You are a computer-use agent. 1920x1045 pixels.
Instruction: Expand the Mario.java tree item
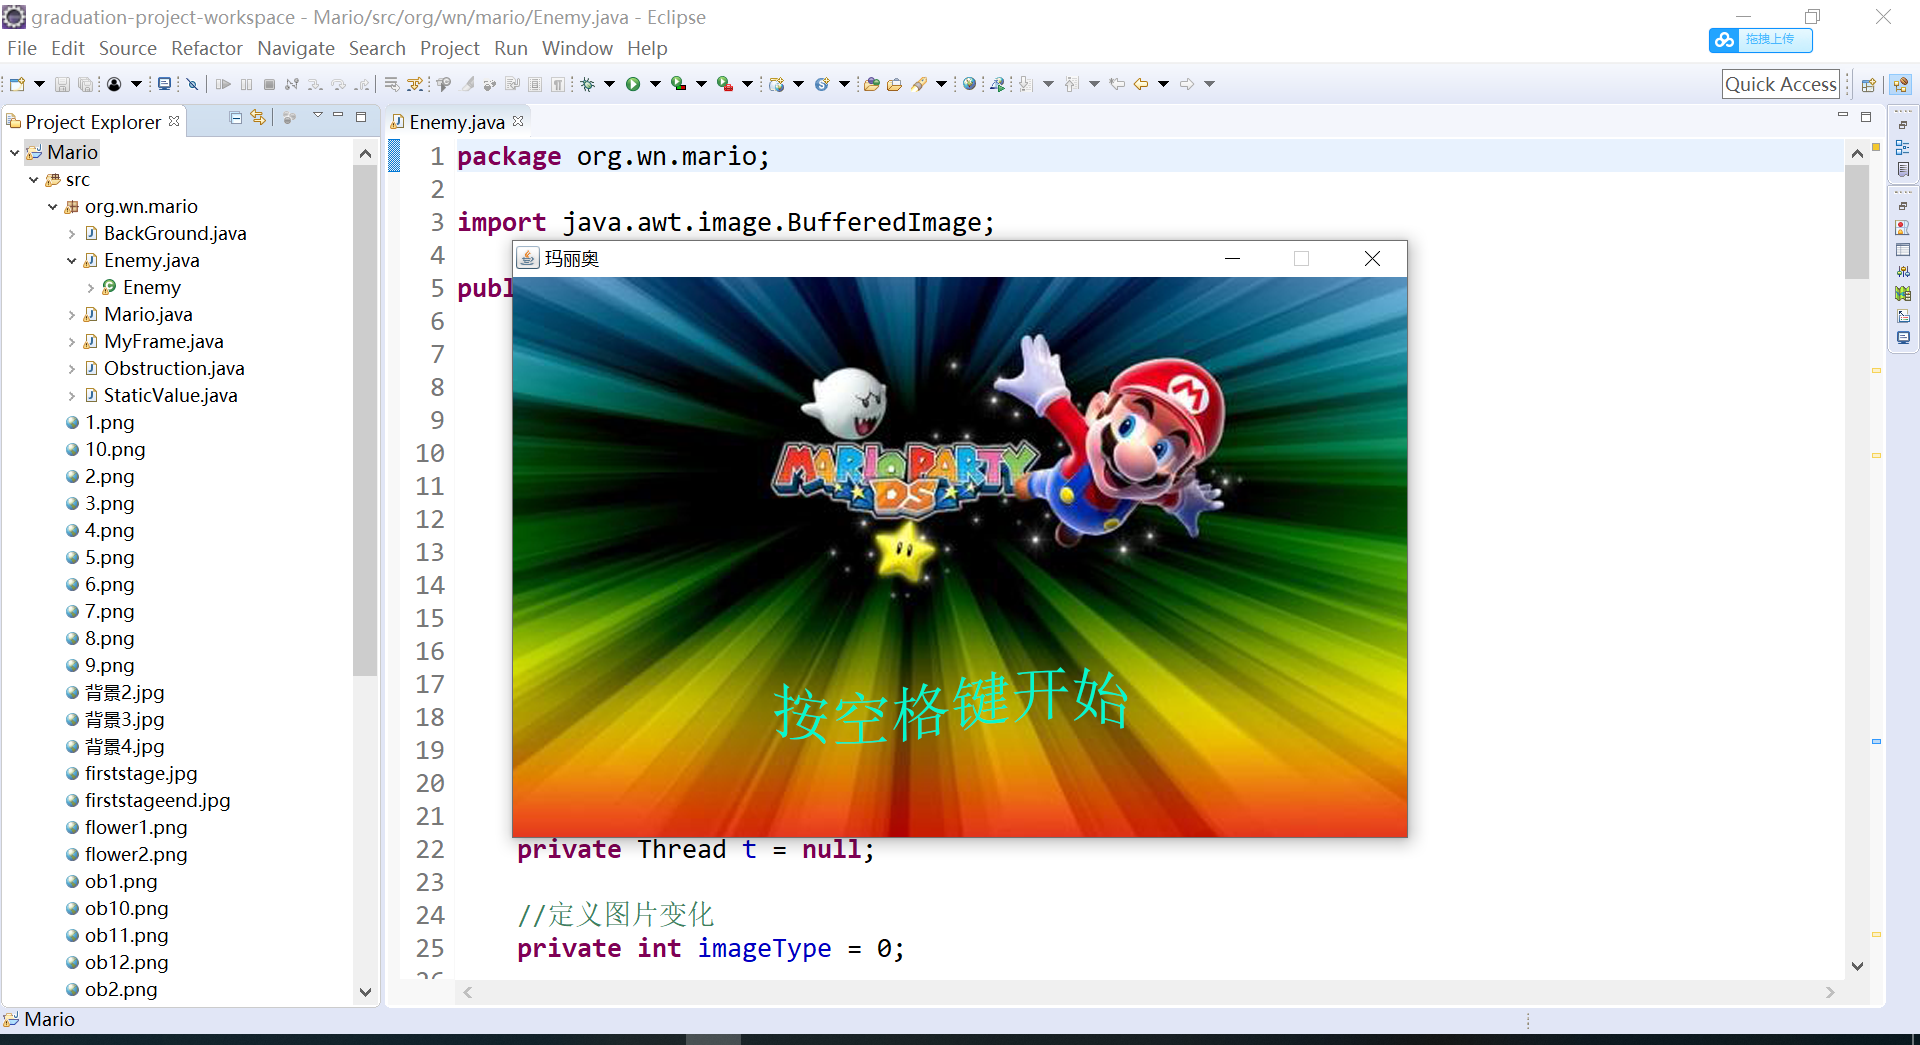pos(71,314)
